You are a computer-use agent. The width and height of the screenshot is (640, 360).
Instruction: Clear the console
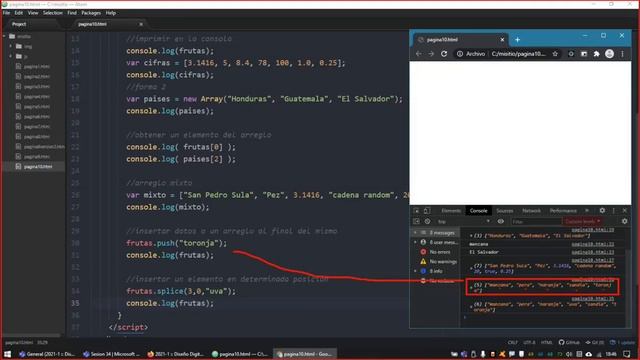click(x=427, y=222)
